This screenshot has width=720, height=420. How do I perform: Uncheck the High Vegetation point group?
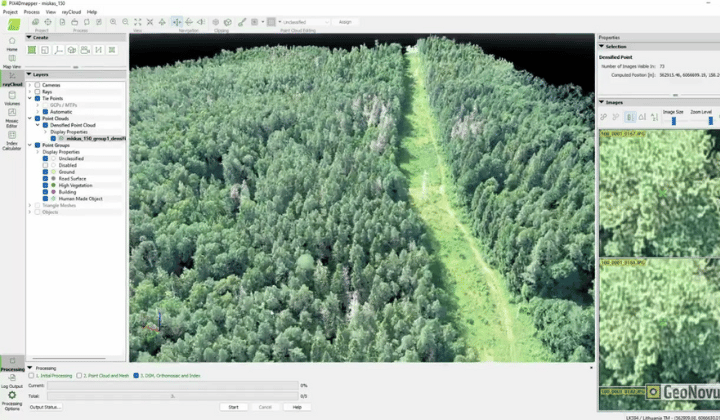45,185
